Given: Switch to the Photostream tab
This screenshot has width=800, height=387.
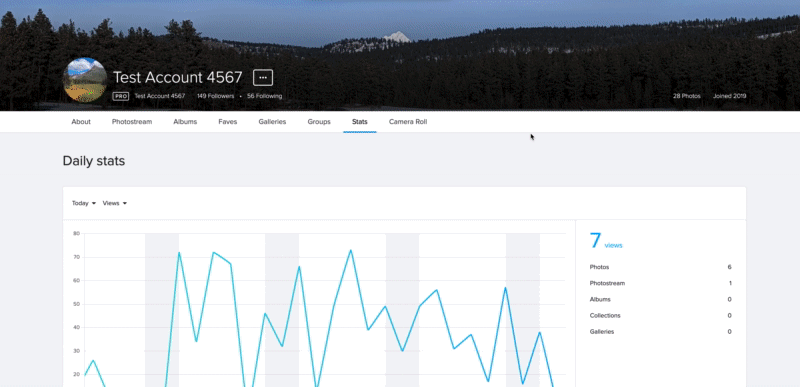Looking at the screenshot, I should coord(132,122).
